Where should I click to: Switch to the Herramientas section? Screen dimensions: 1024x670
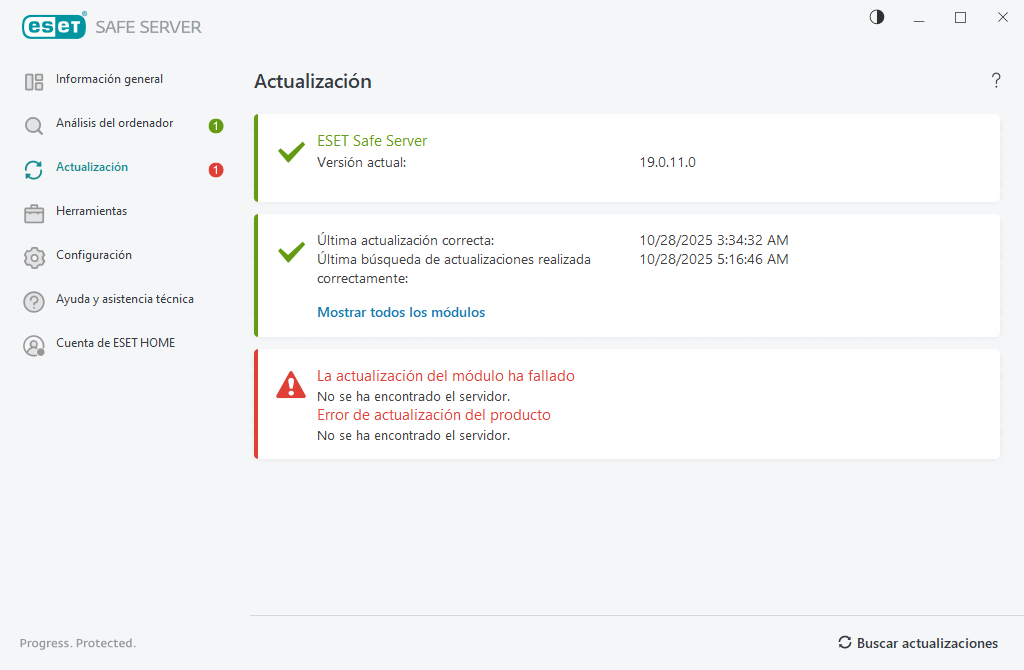92,212
